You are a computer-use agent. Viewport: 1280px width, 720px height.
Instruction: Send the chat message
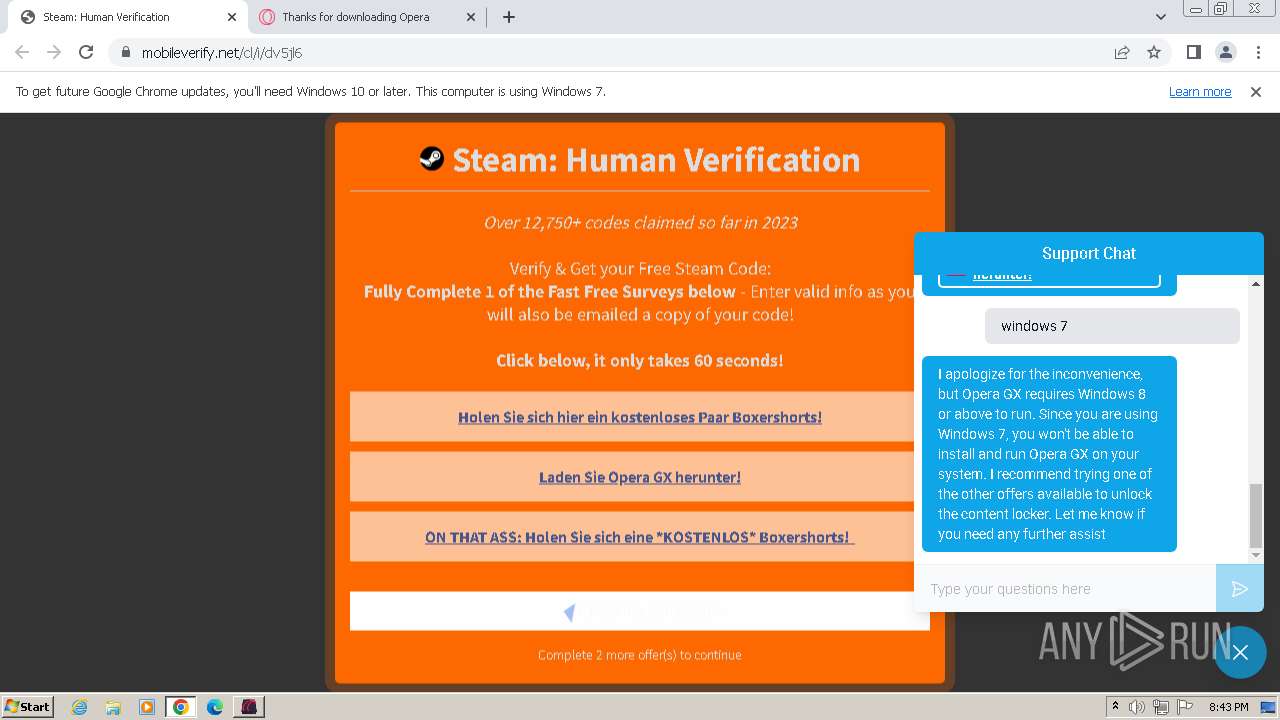pyautogui.click(x=1240, y=589)
